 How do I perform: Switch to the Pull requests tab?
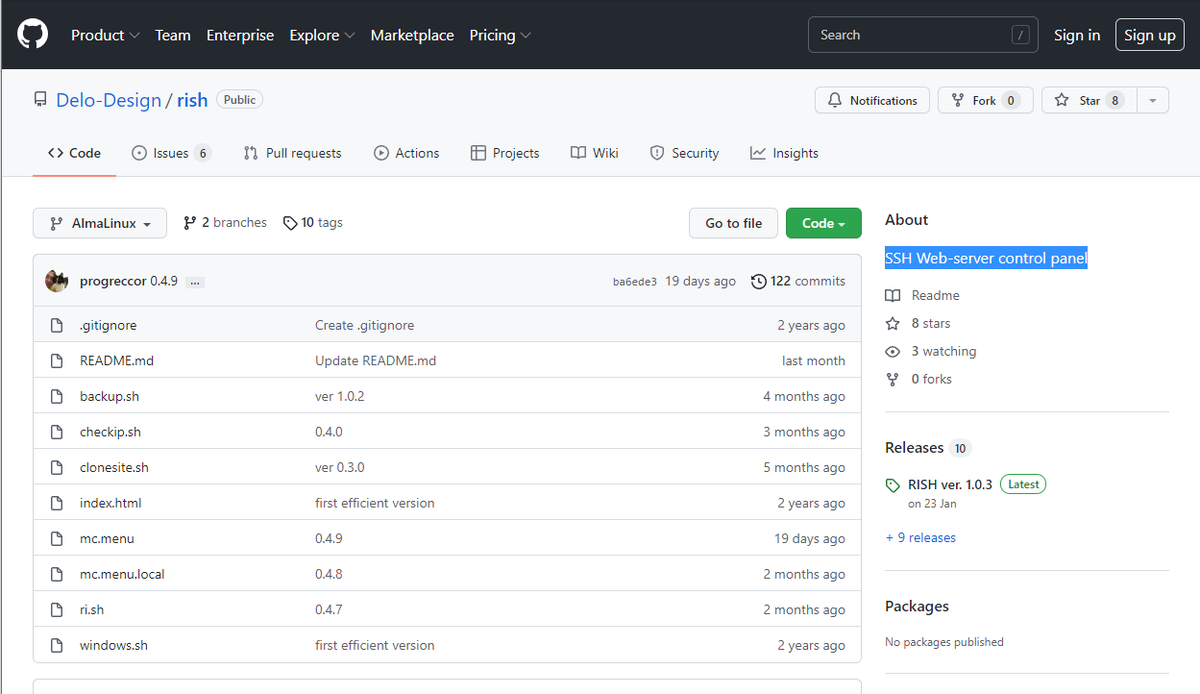pos(292,153)
